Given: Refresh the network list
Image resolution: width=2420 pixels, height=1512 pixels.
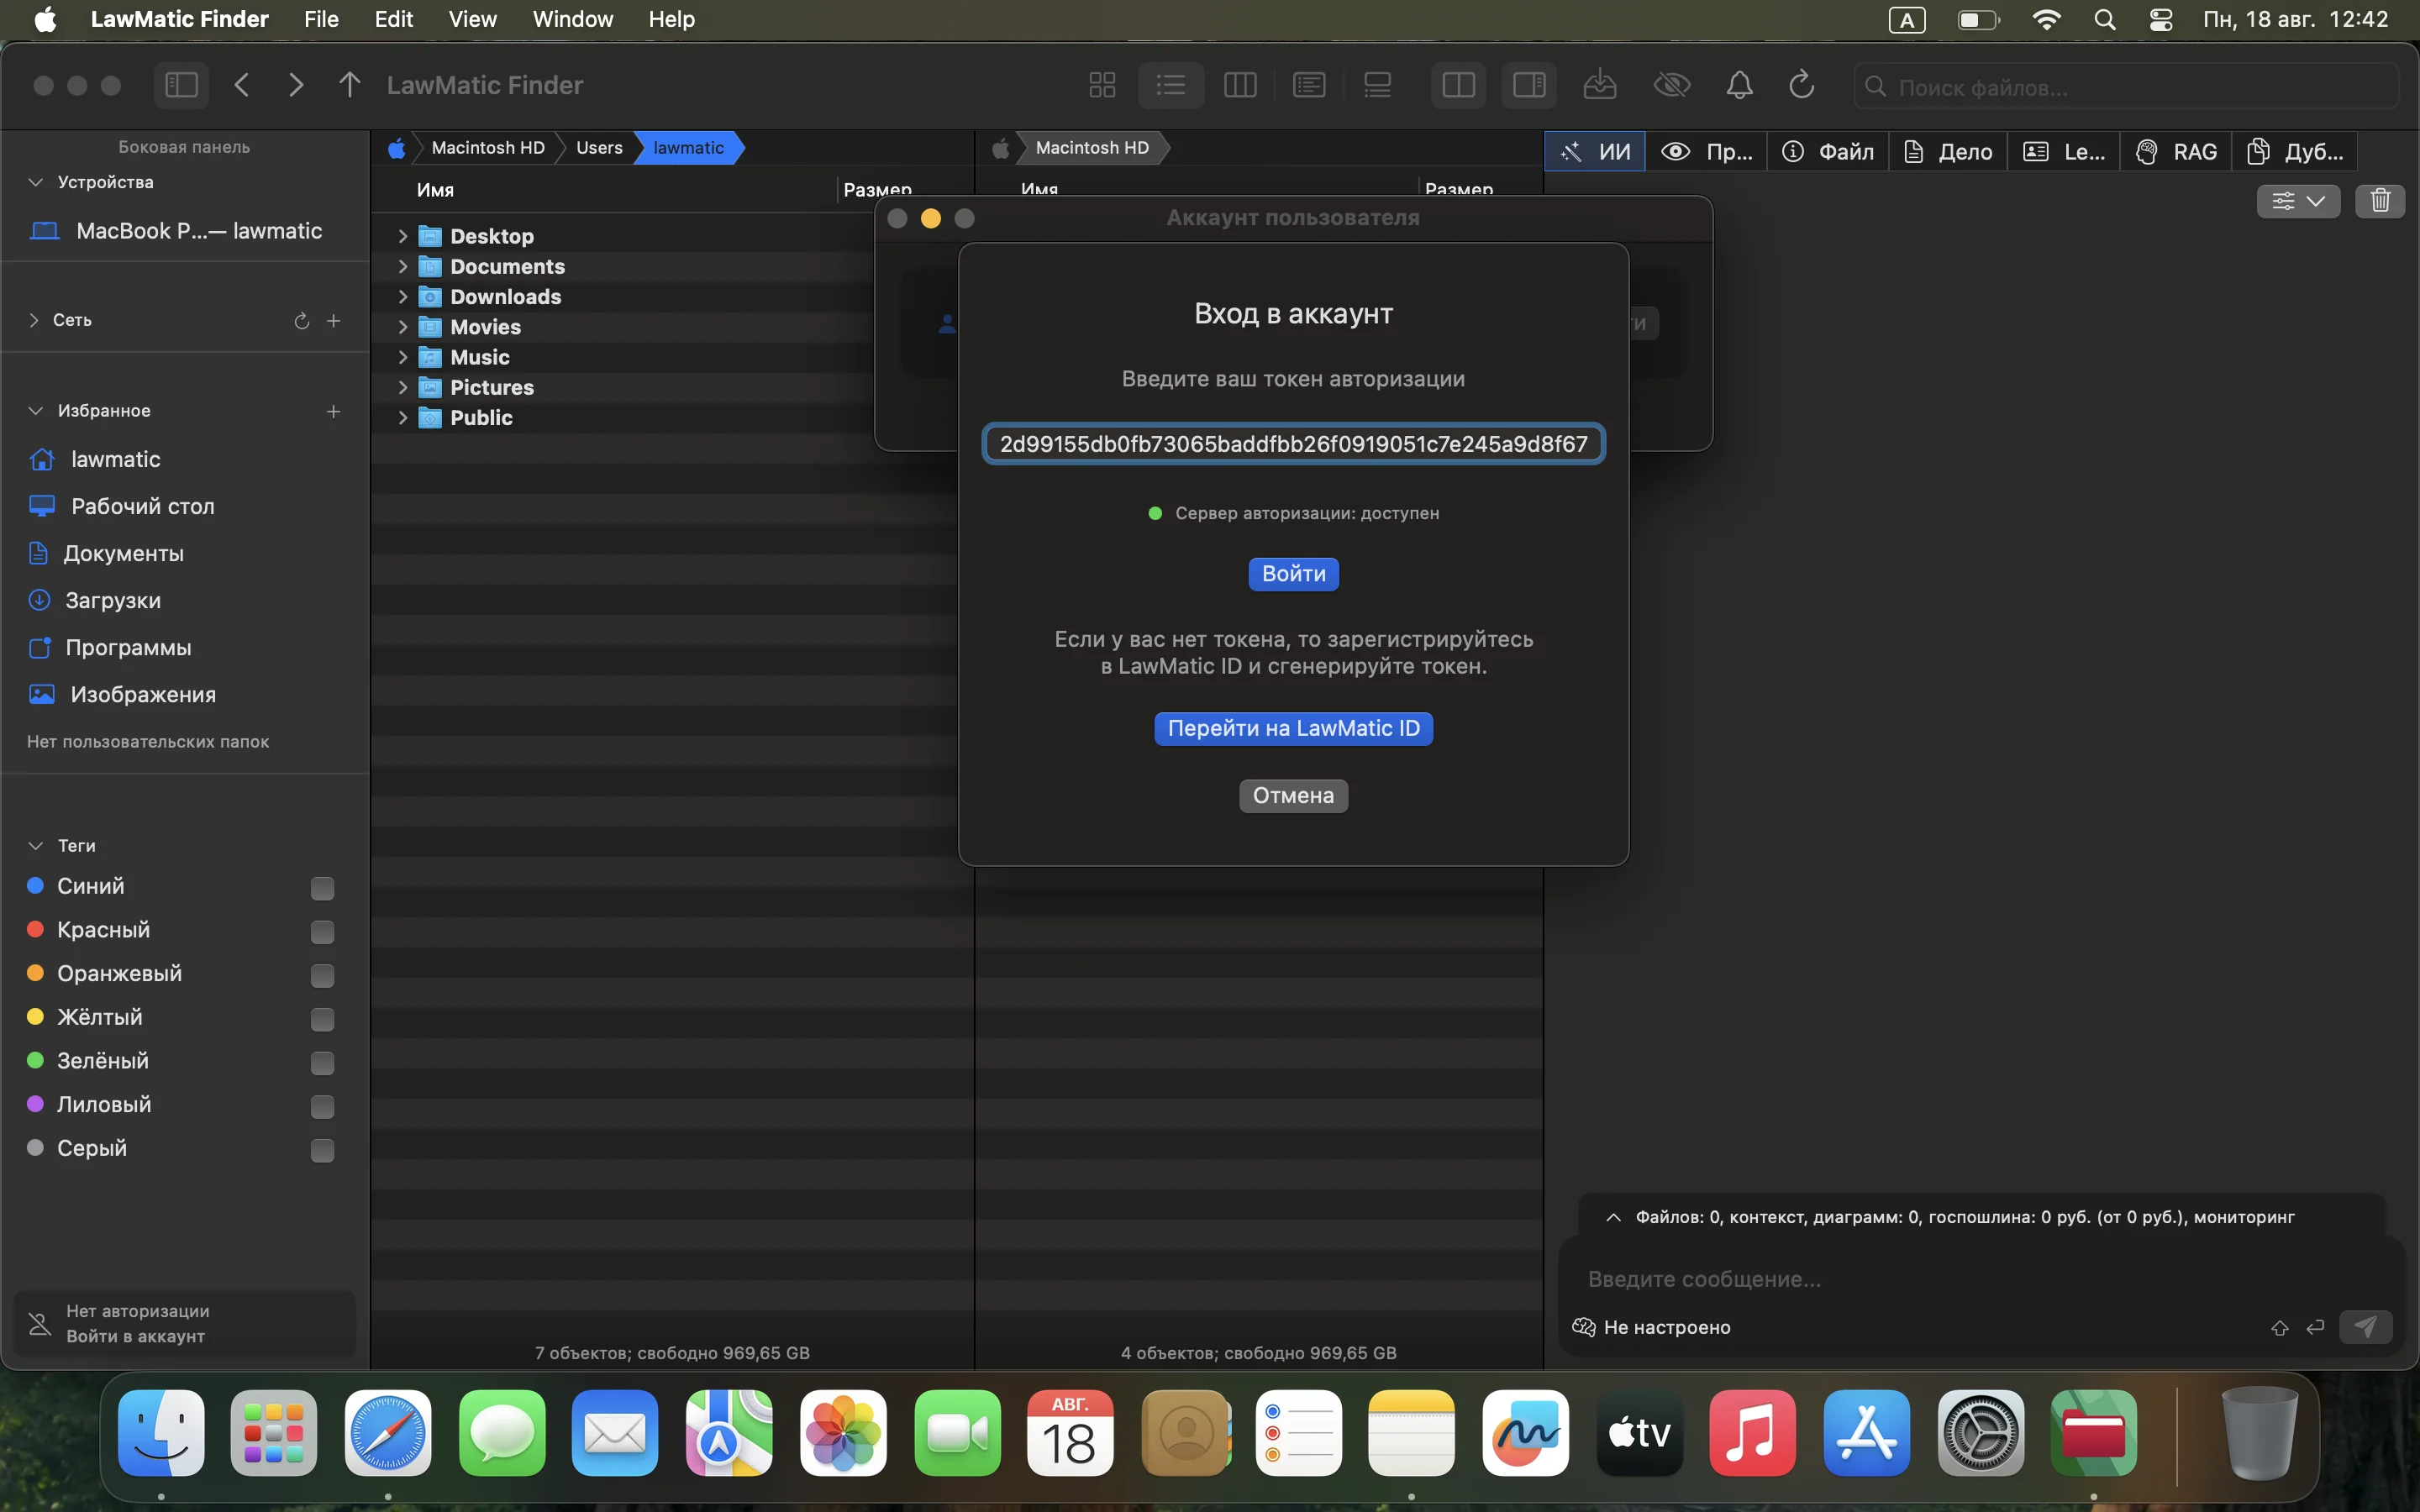Looking at the screenshot, I should click(x=301, y=320).
